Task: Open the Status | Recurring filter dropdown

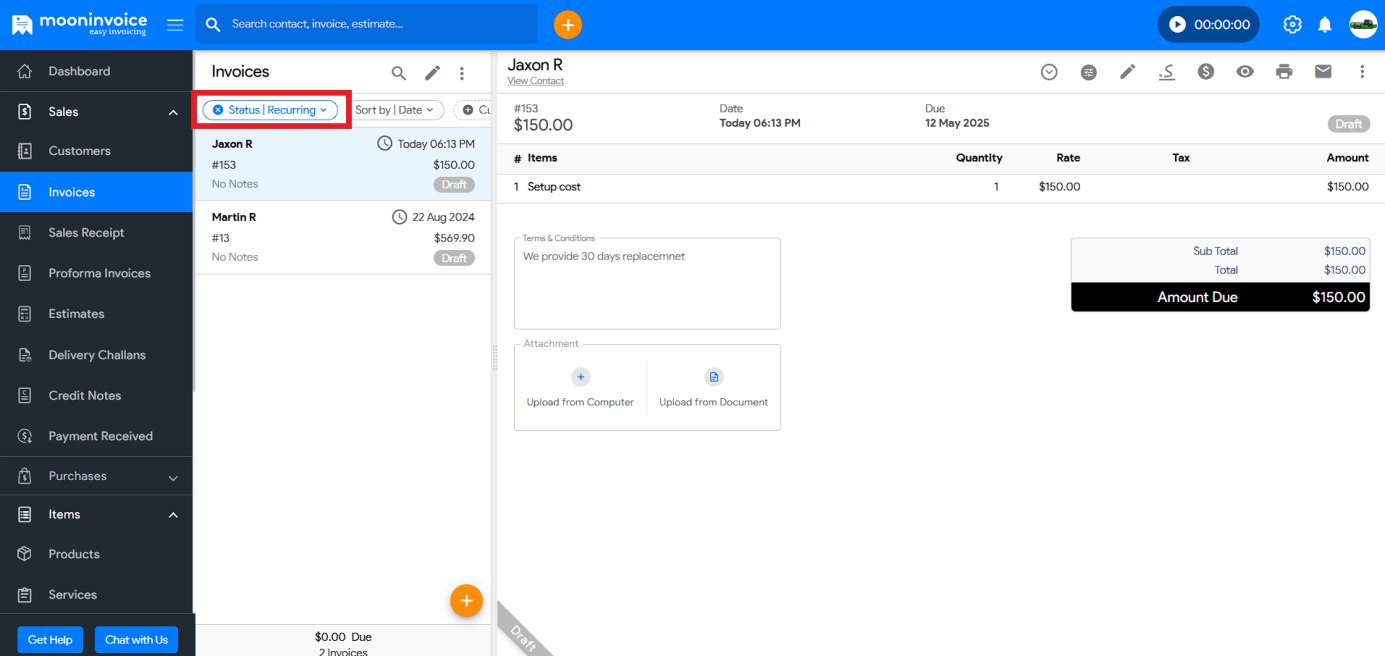Action: pos(270,110)
